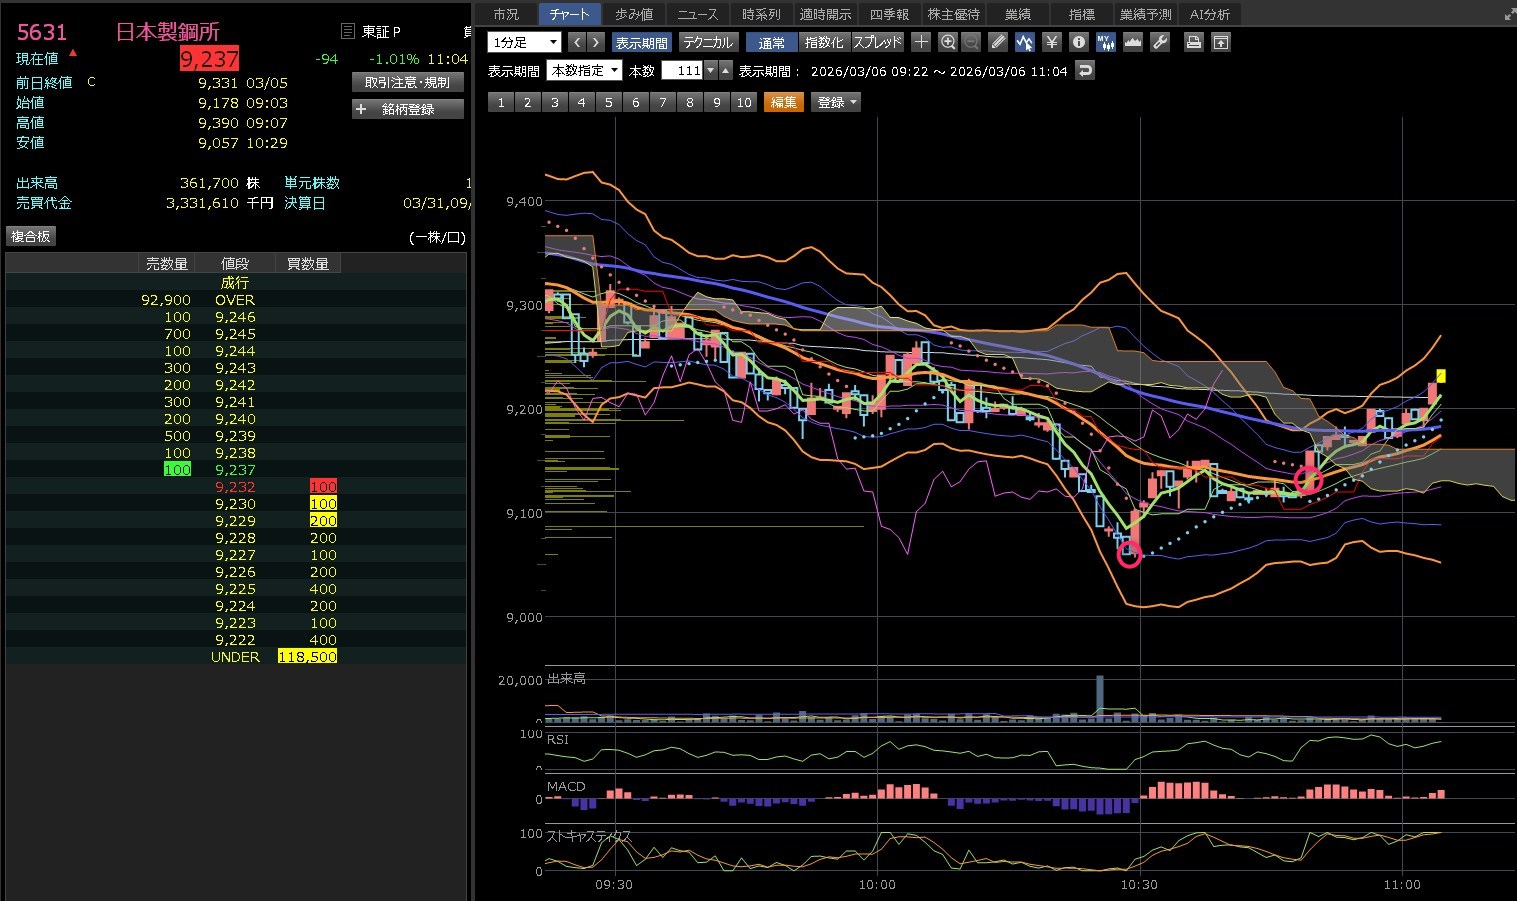The image size is (1517, 901).
Task: Select the pencil drawing tool
Action: [x=998, y=42]
